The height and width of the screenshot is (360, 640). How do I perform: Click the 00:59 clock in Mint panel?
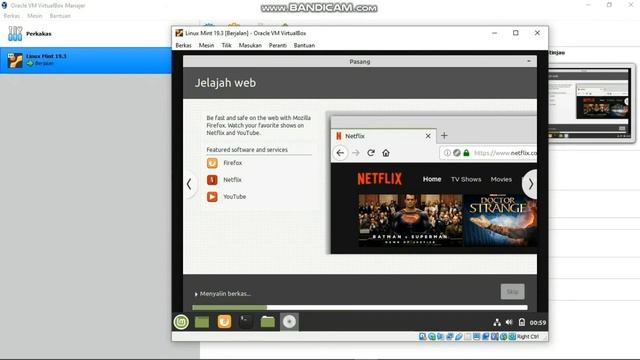pos(538,322)
